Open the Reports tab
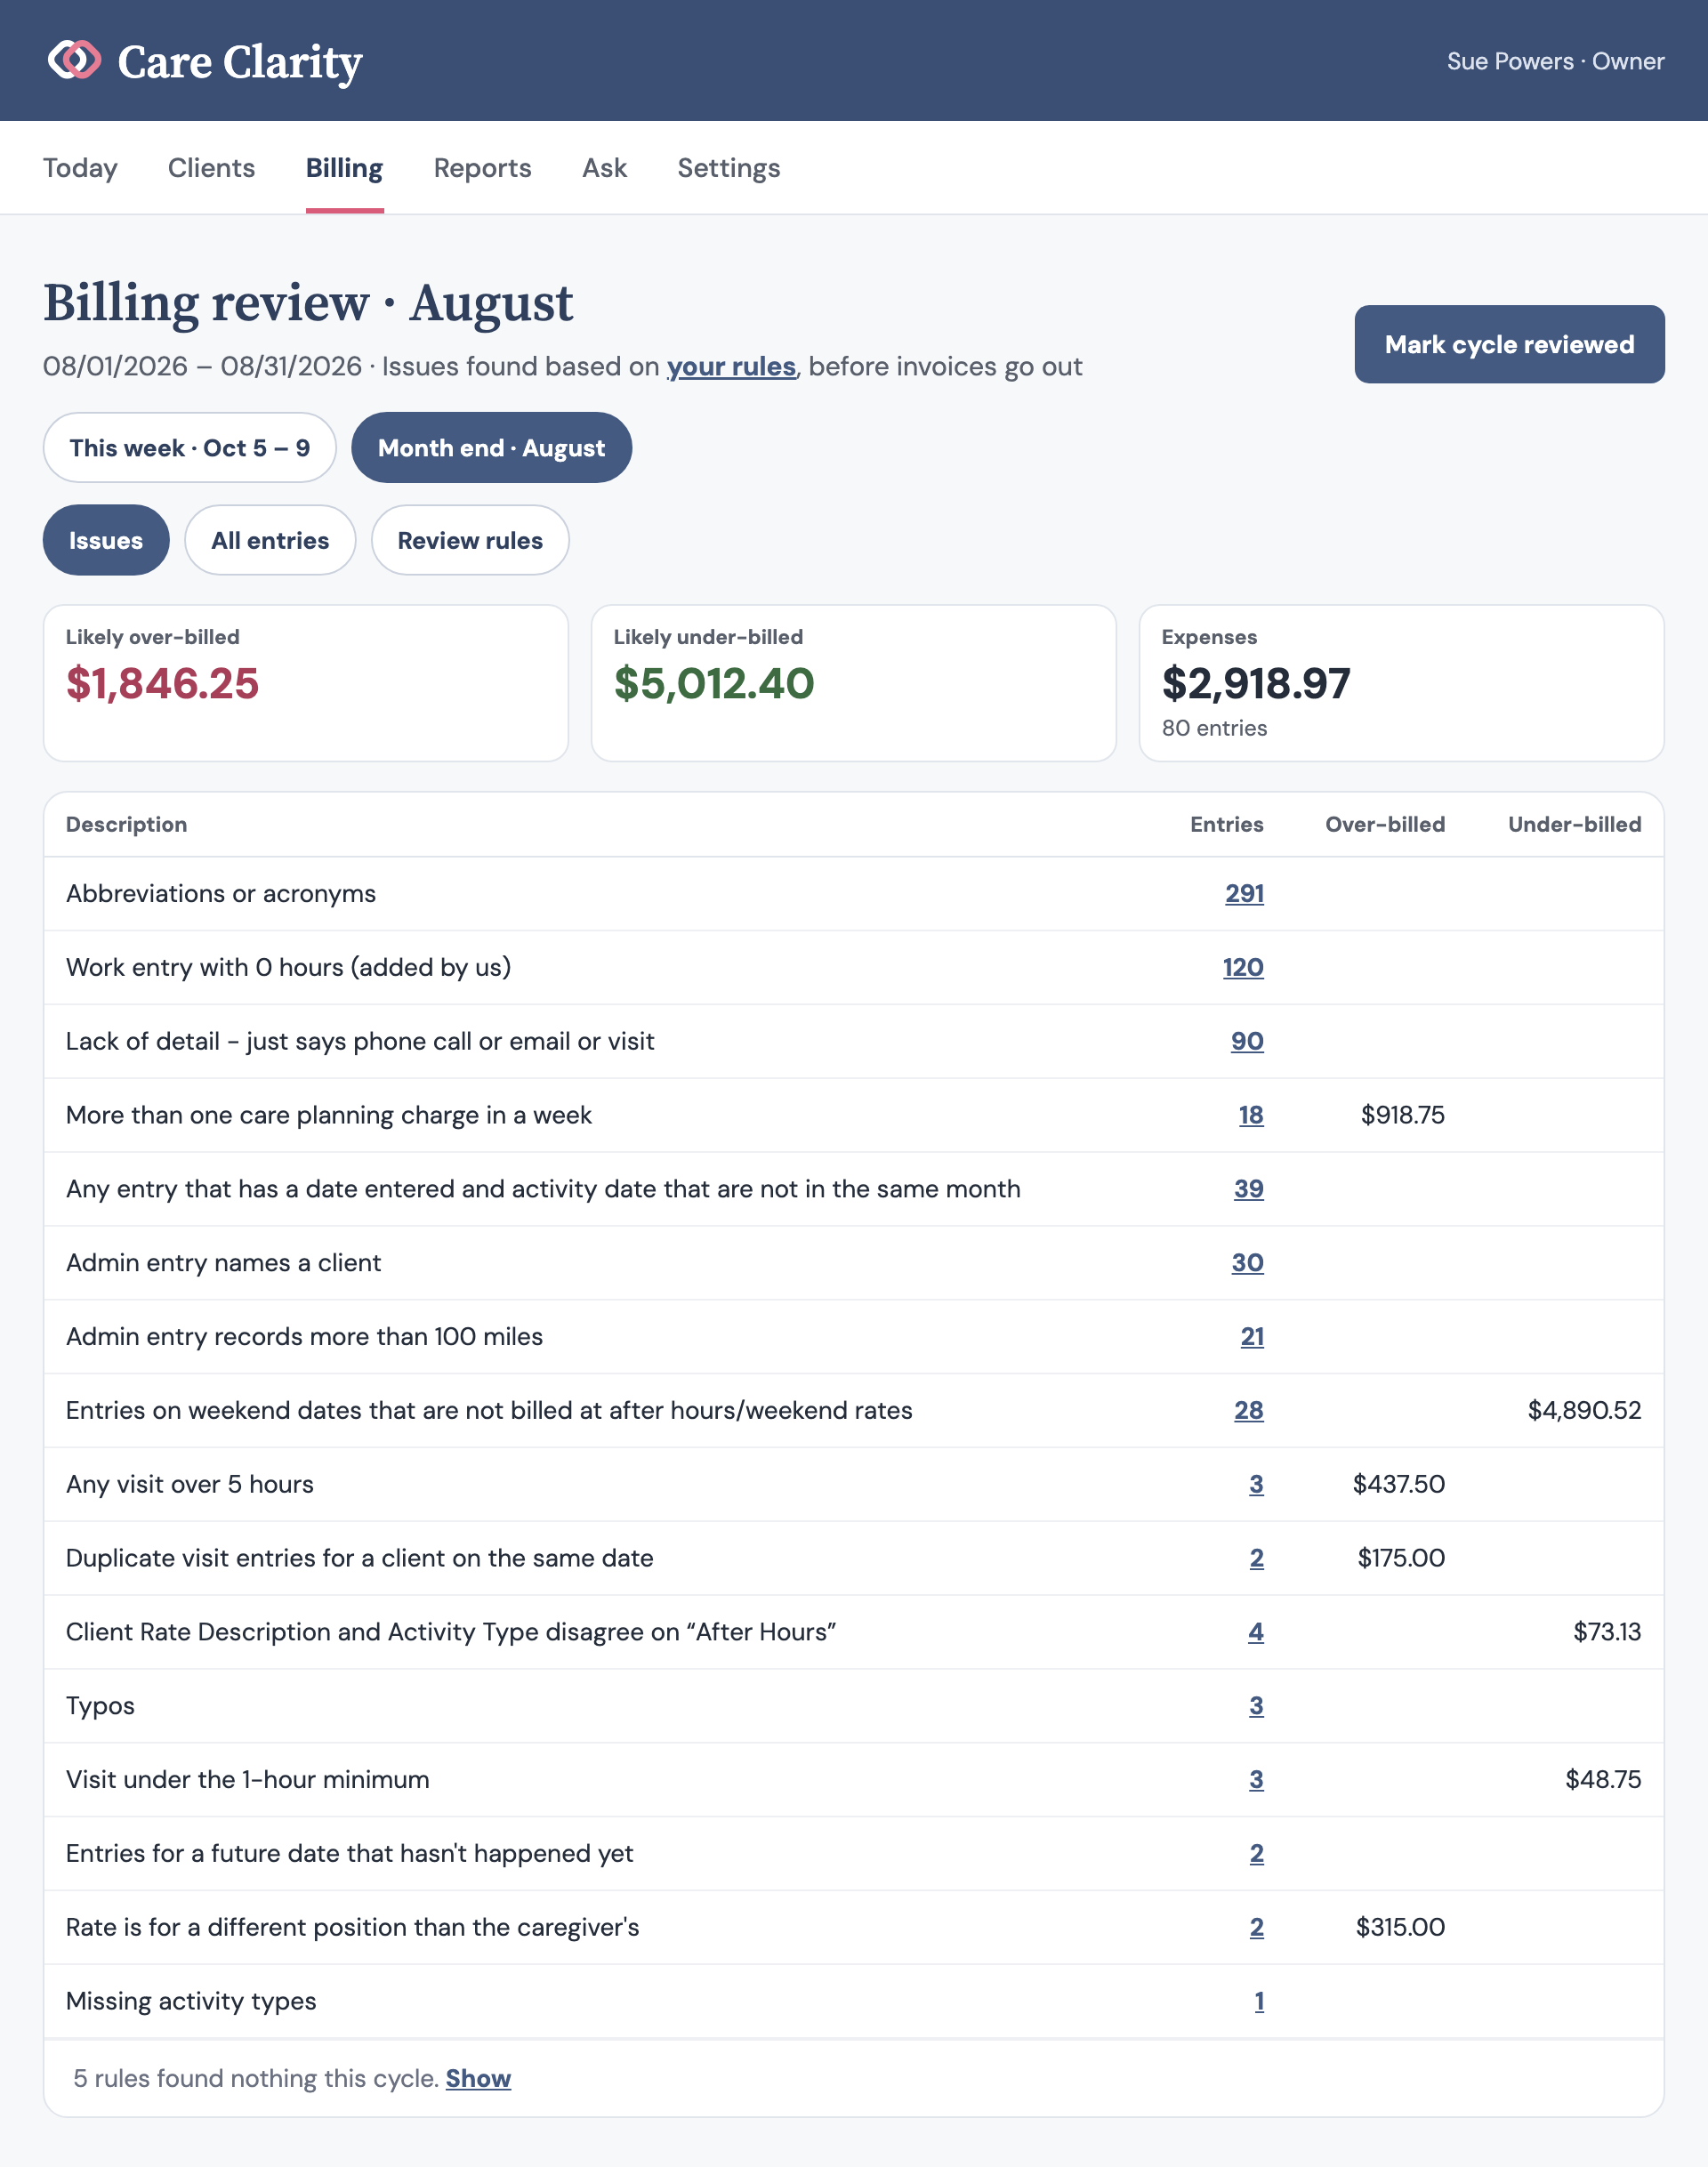Image resolution: width=1708 pixels, height=2167 pixels. [x=482, y=168]
